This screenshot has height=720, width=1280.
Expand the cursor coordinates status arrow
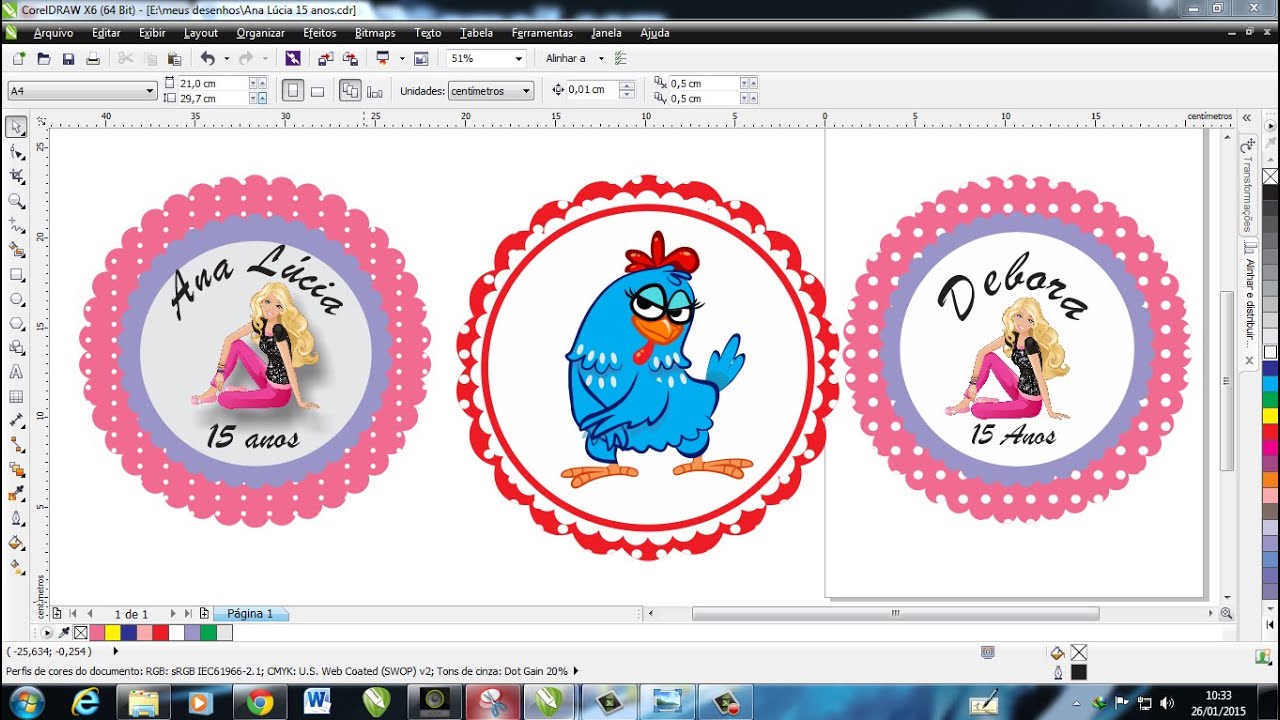click(115, 651)
